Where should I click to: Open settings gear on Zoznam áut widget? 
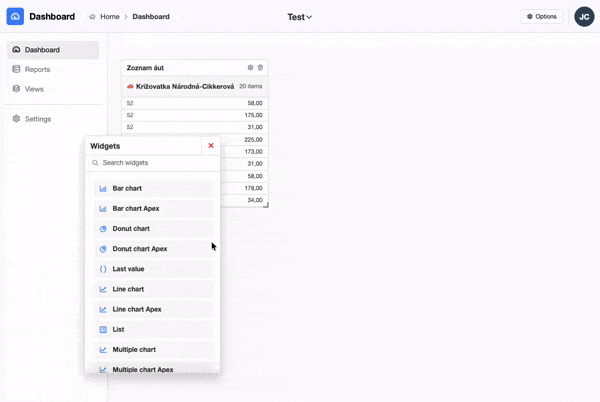pos(250,68)
